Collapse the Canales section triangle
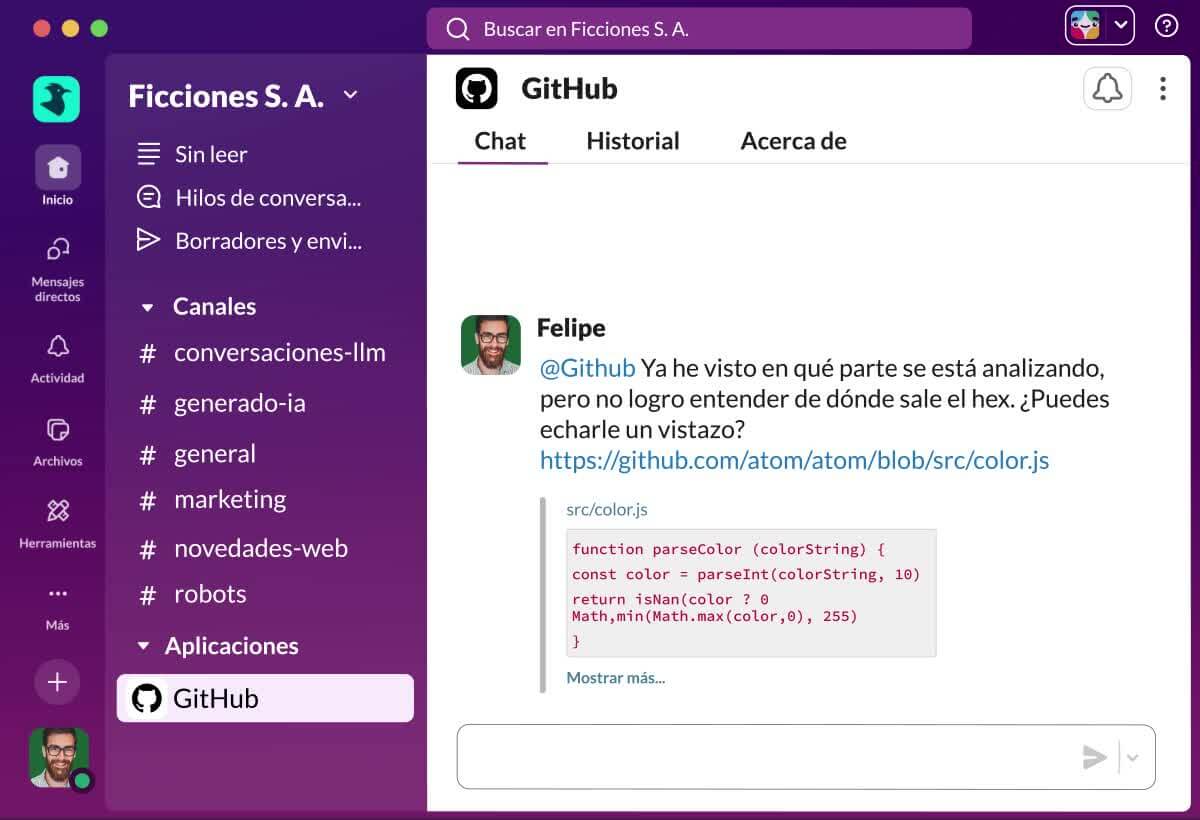This screenshot has width=1200, height=820. coord(148,308)
